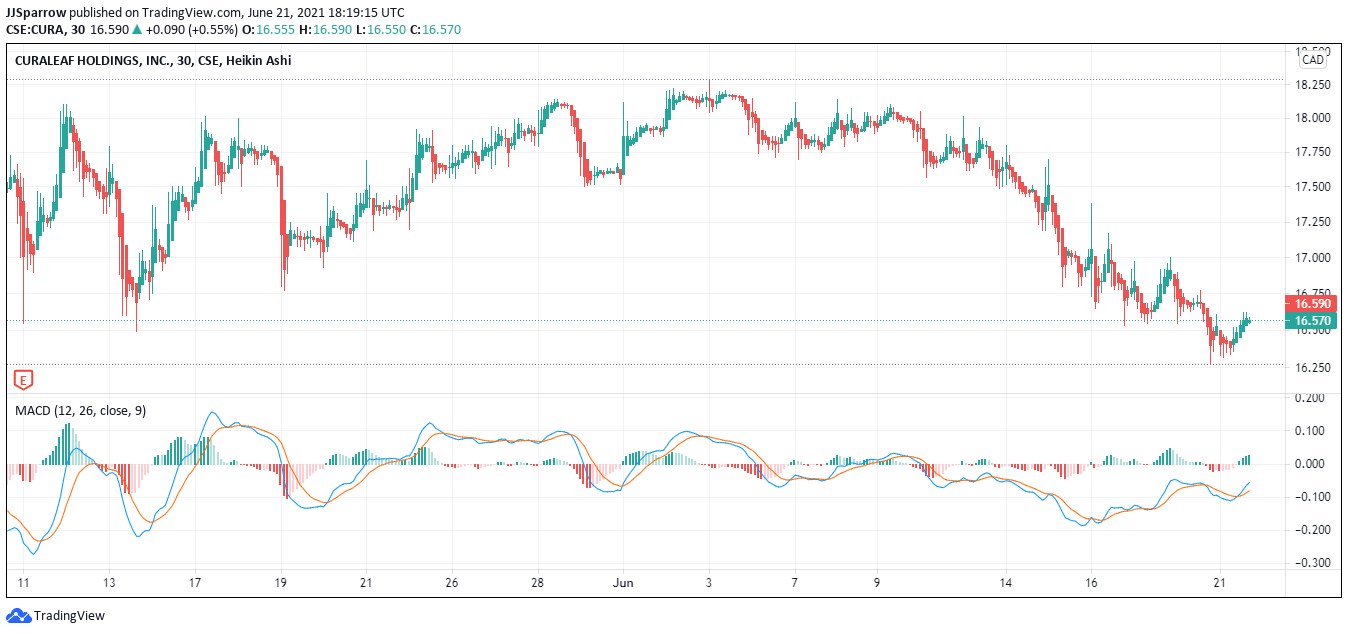This screenshot has width=1348, height=634.
Task: Click the earnings E marker icon
Action: coord(24,379)
